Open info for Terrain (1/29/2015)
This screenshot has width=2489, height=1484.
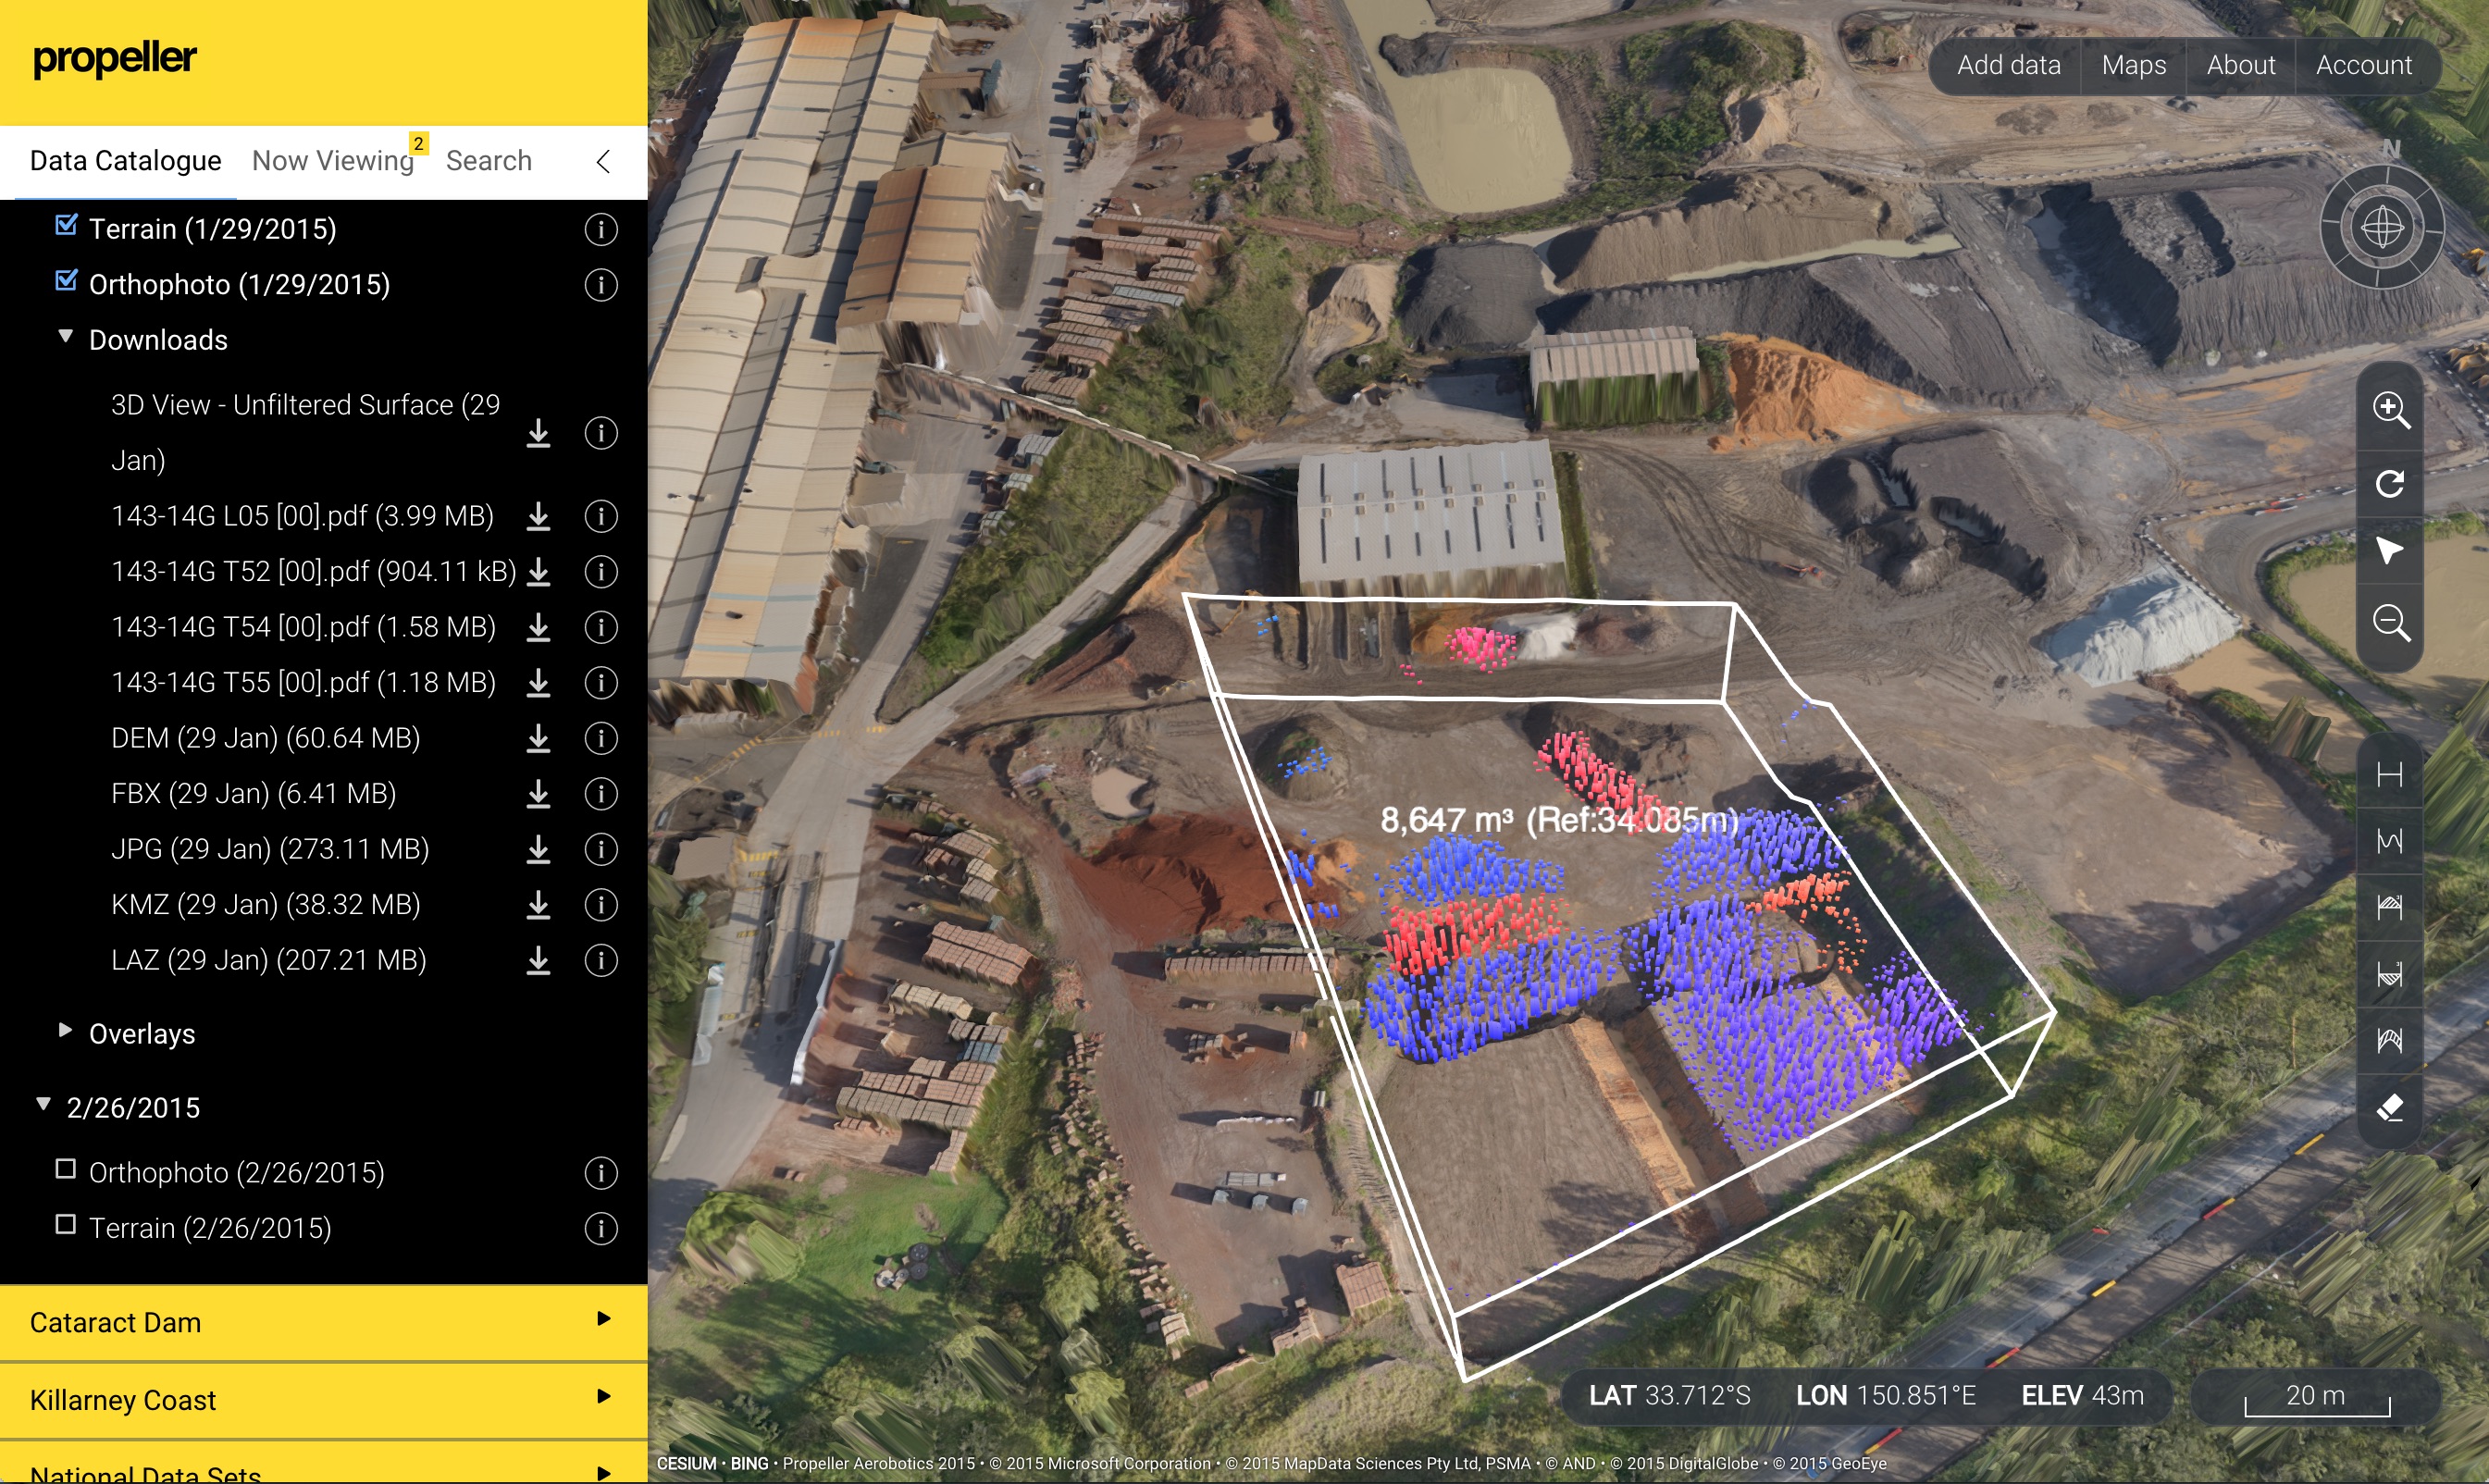600,229
